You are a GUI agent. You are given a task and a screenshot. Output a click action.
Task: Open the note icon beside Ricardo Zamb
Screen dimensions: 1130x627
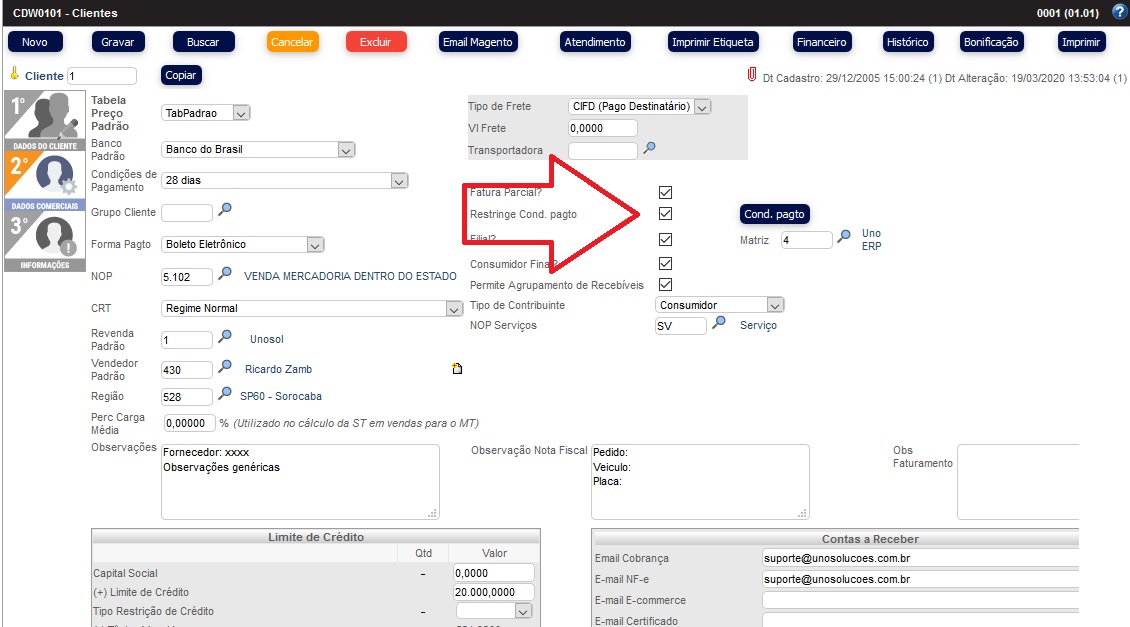[458, 369]
